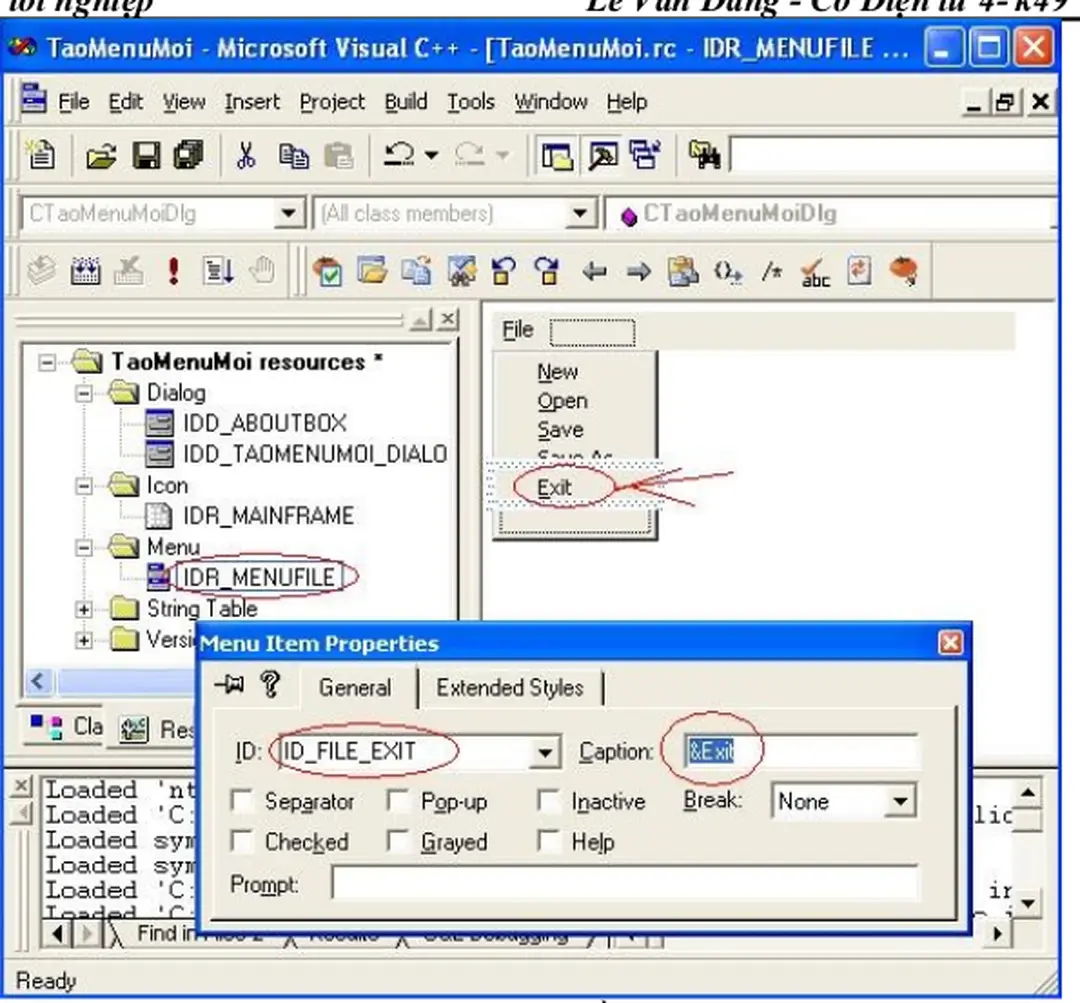Click the Save All toolbar icon

187,156
